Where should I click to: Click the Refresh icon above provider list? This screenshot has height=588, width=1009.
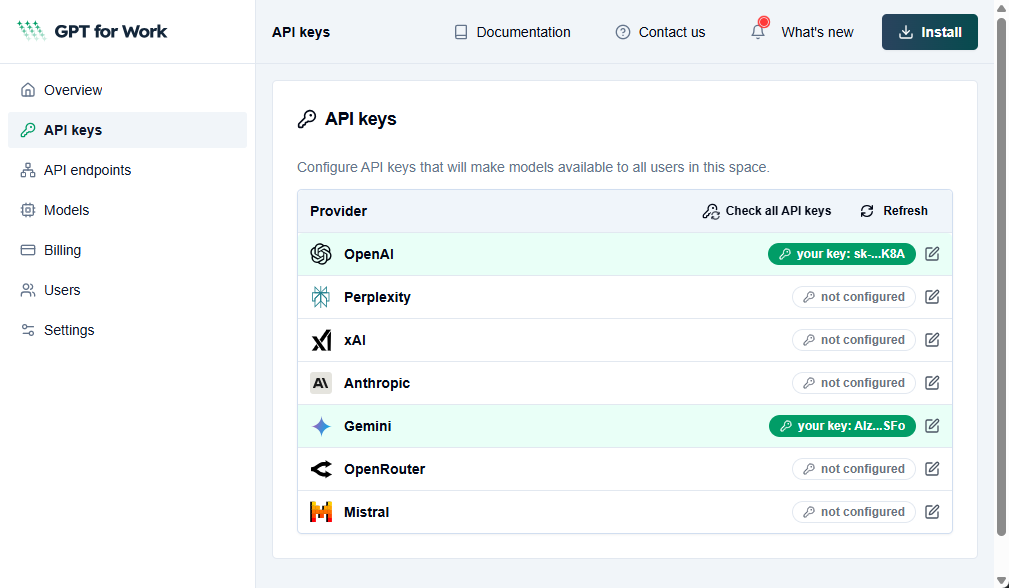[866, 211]
